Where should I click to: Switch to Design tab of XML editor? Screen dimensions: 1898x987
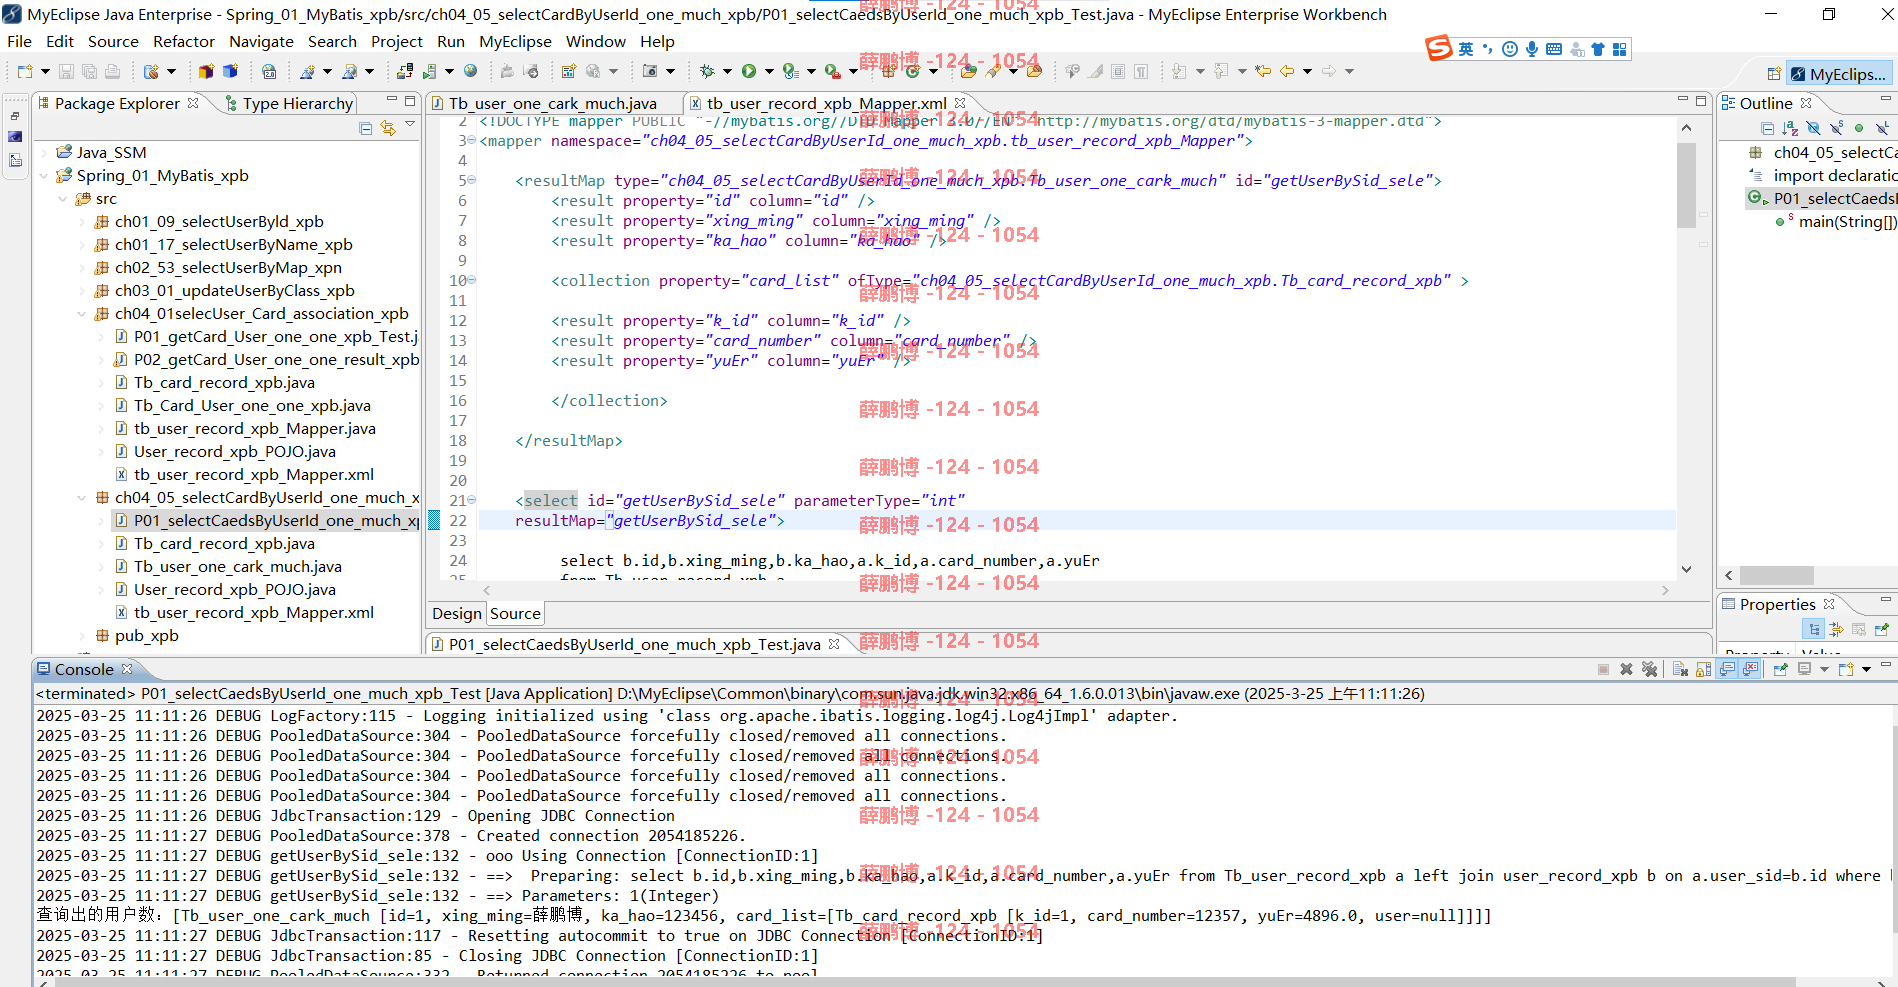point(457,614)
